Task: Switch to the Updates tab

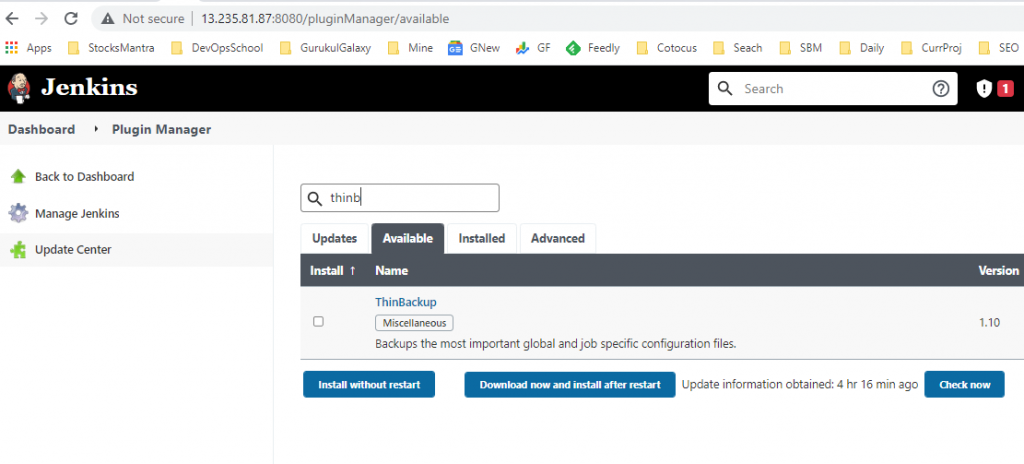Action: (x=334, y=238)
